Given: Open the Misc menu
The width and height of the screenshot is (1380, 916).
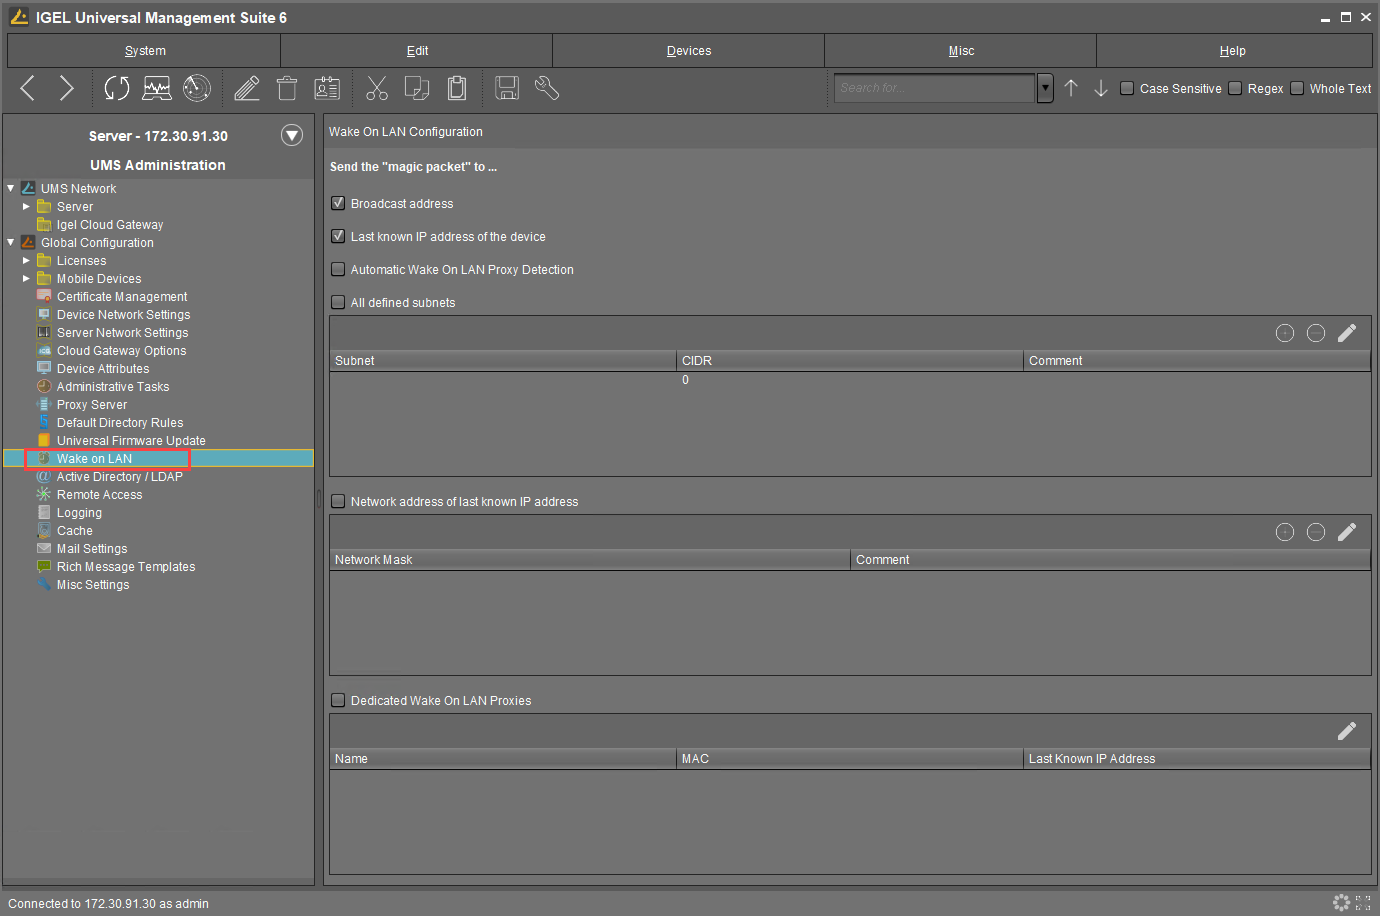Looking at the screenshot, I should (960, 51).
